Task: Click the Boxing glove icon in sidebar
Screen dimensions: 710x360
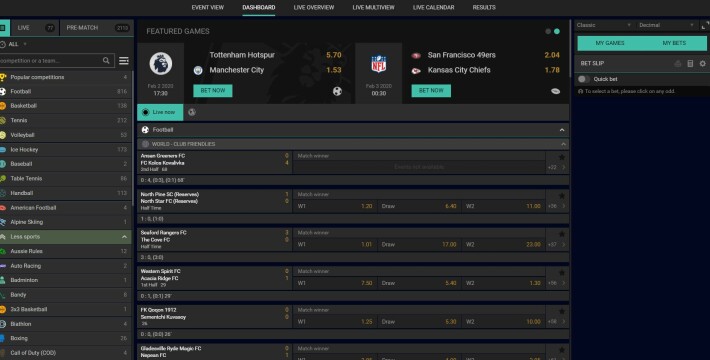Action: [3, 338]
